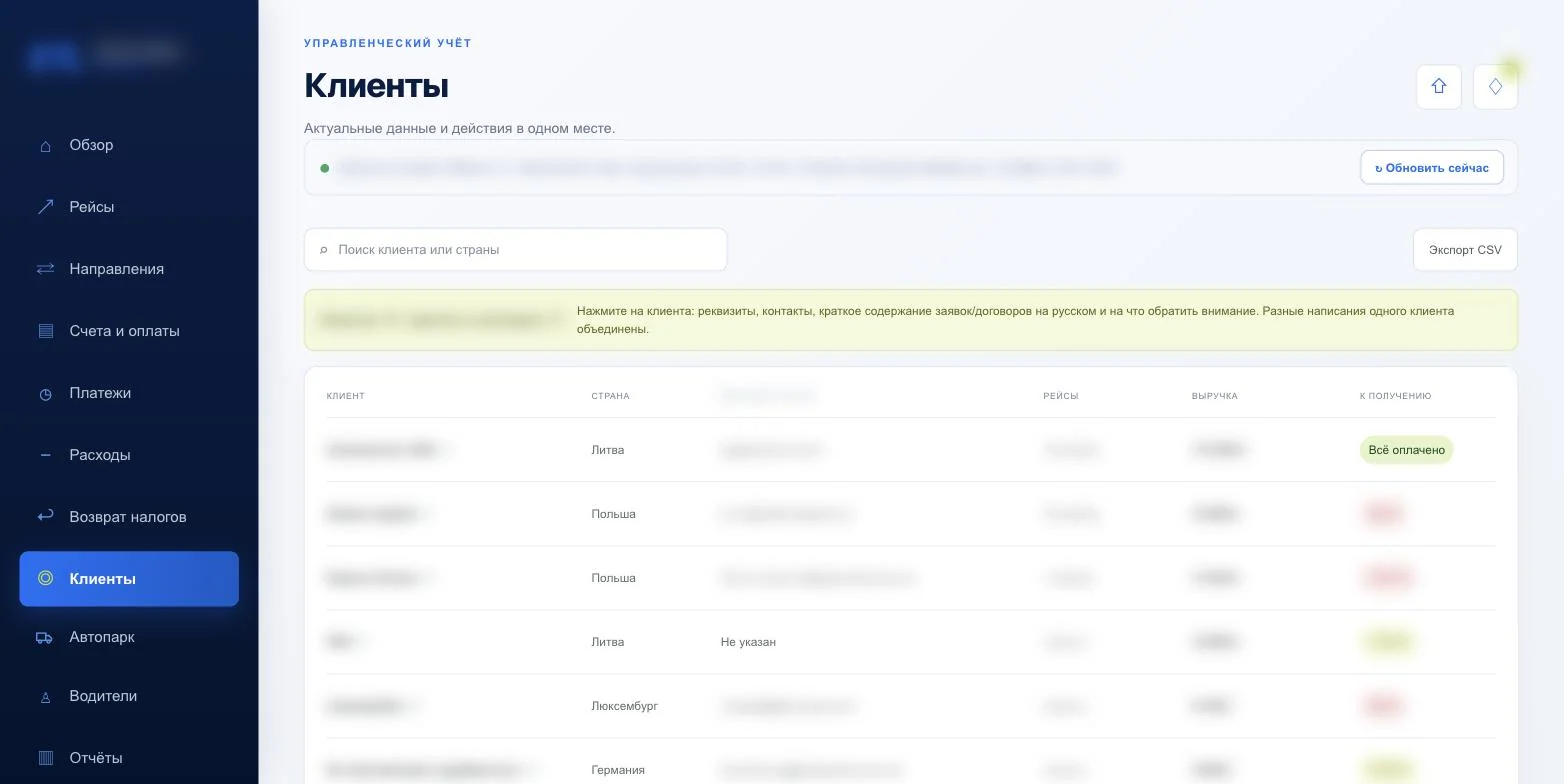This screenshot has height=784, width=1564.
Task: Open Отчёты via its bars icon
Action: click(45, 758)
